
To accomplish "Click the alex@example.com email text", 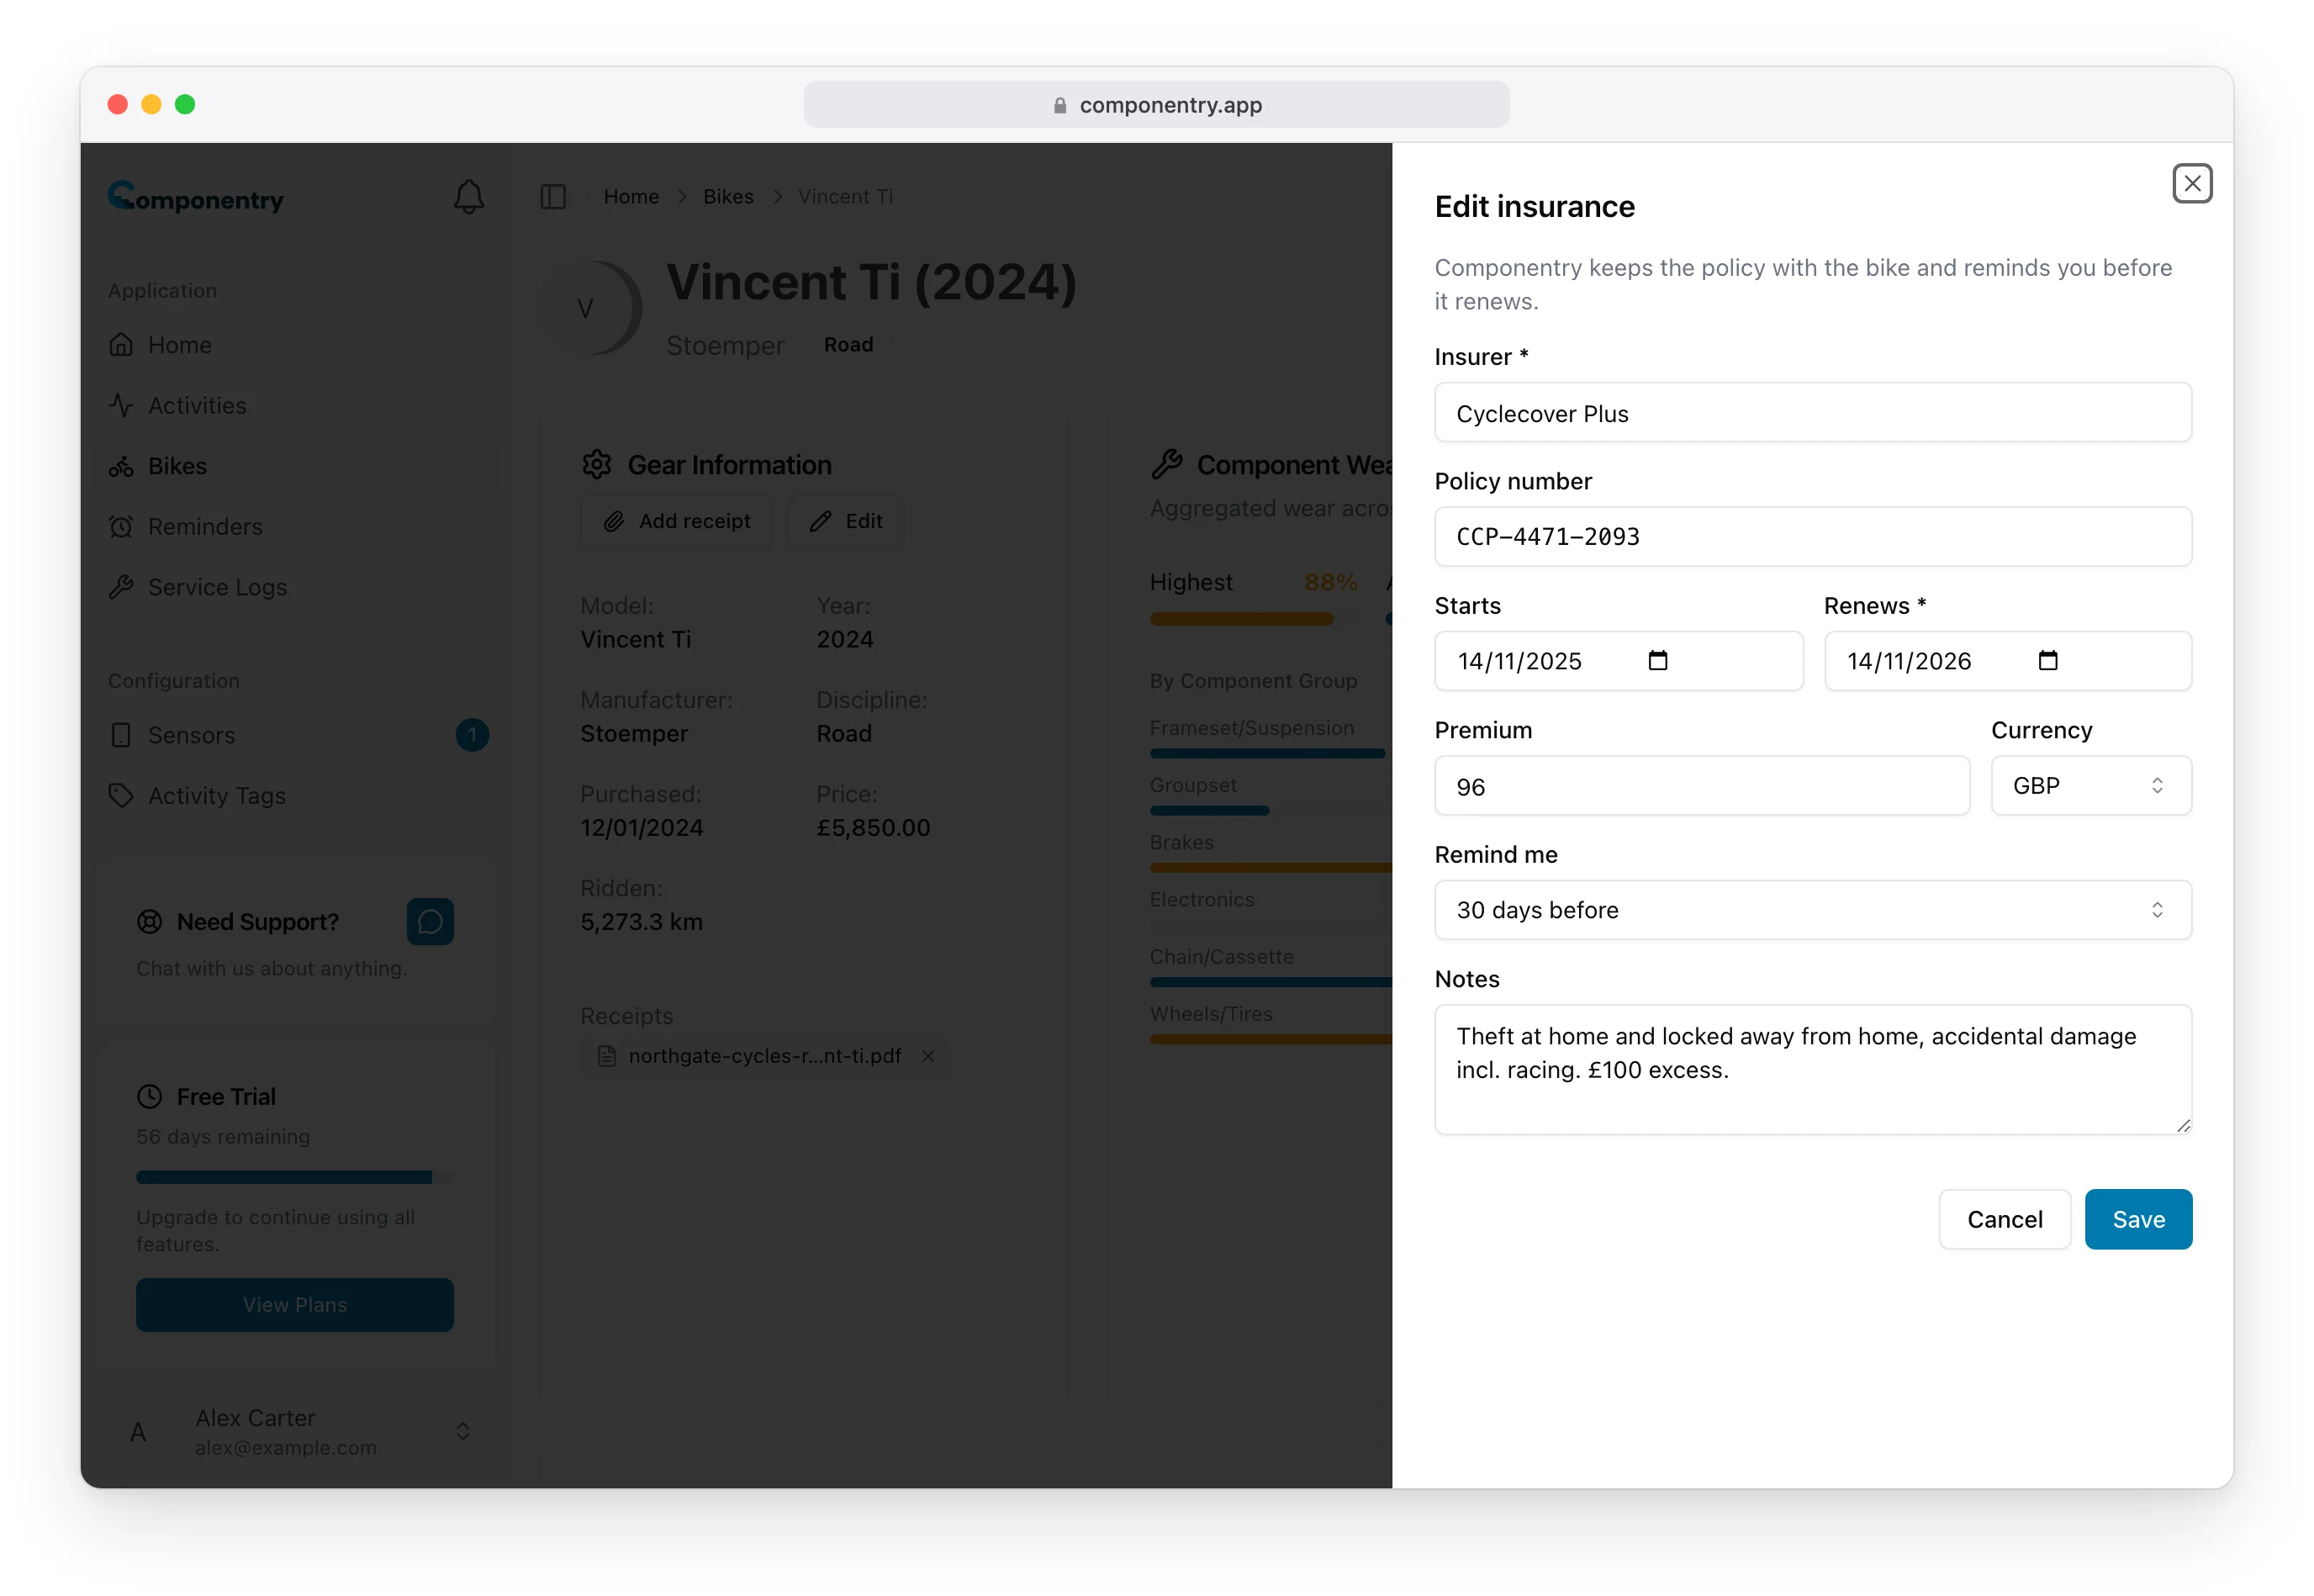I will tap(286, 1448).
